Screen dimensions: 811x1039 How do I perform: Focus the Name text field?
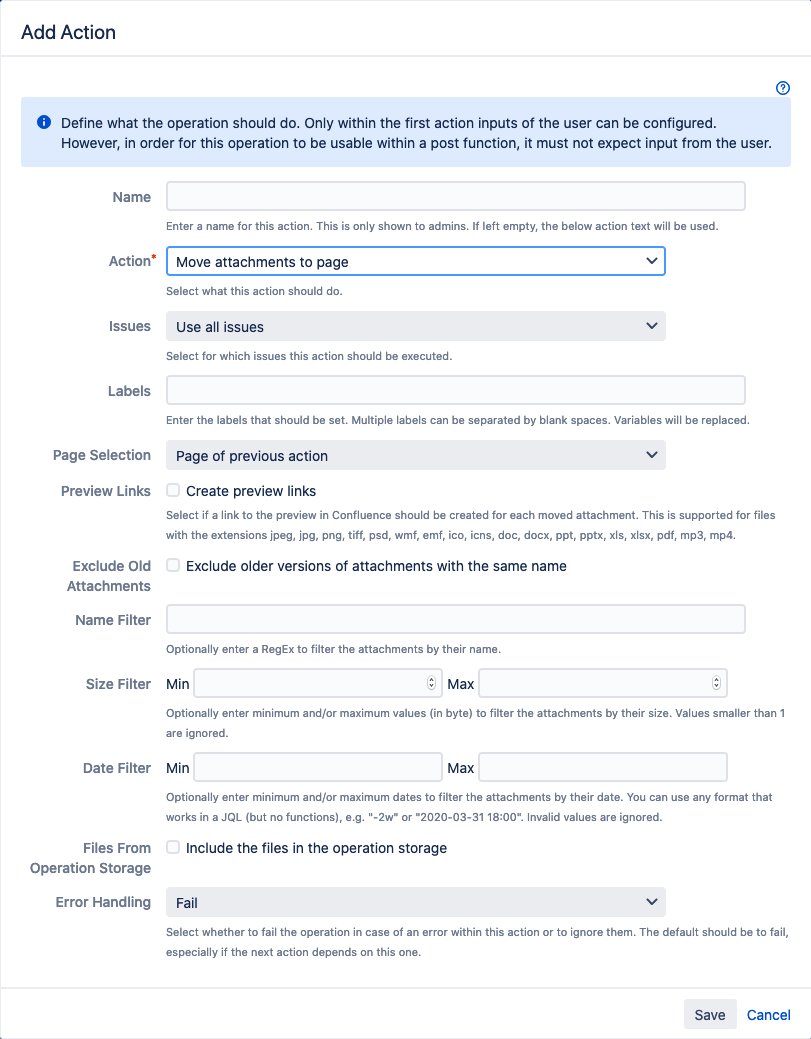(x=455, y=196)
